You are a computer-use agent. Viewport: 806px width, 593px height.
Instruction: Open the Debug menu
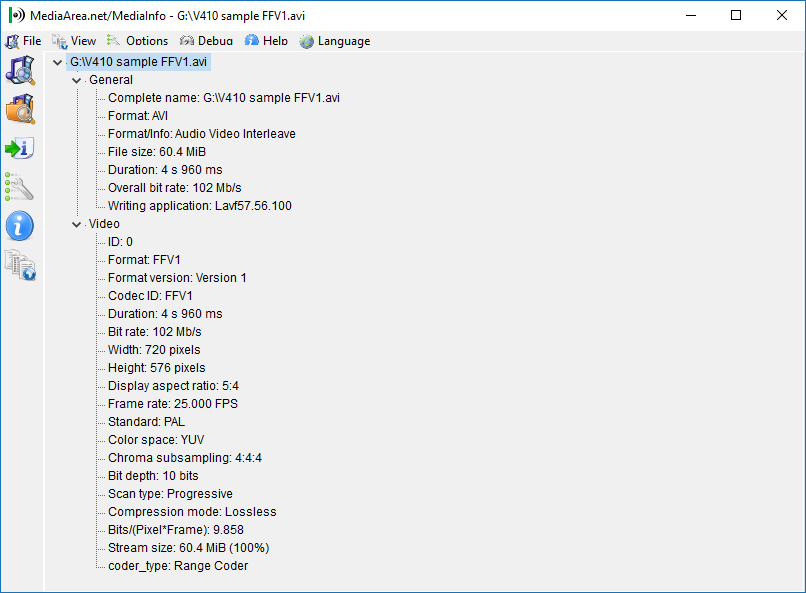(215, 41)
